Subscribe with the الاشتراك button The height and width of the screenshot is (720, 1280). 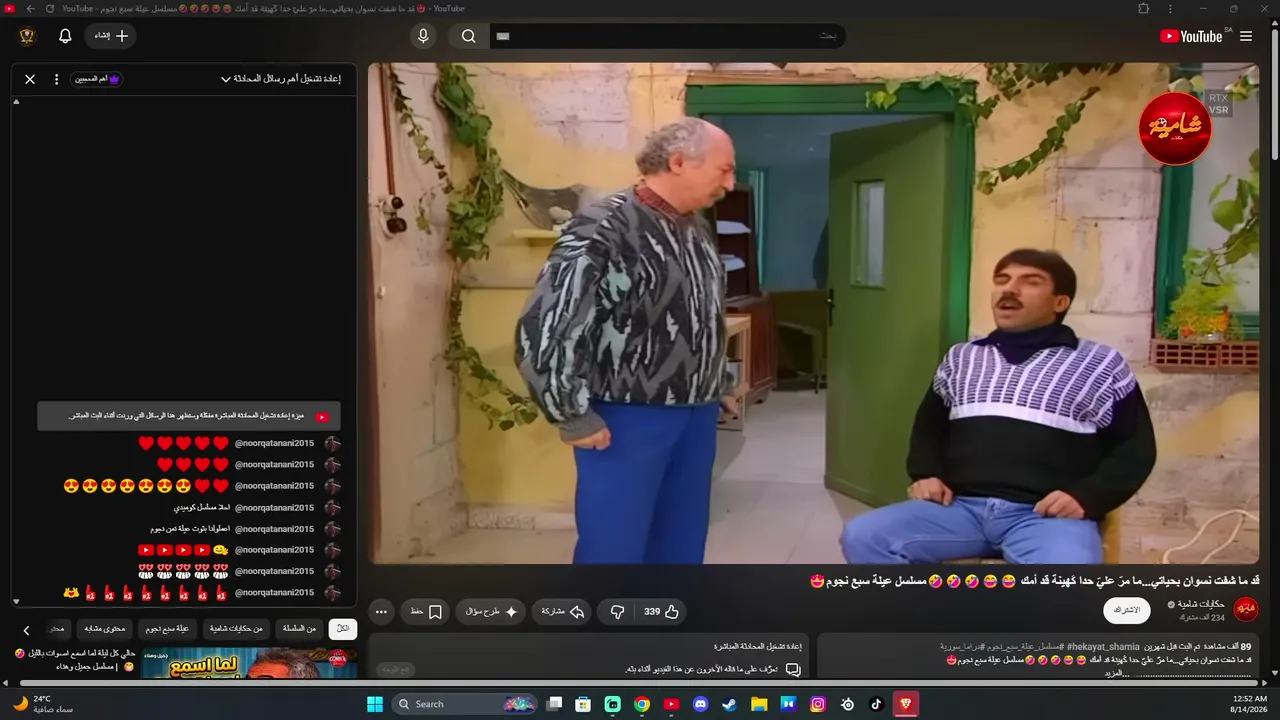point(1127,610)
